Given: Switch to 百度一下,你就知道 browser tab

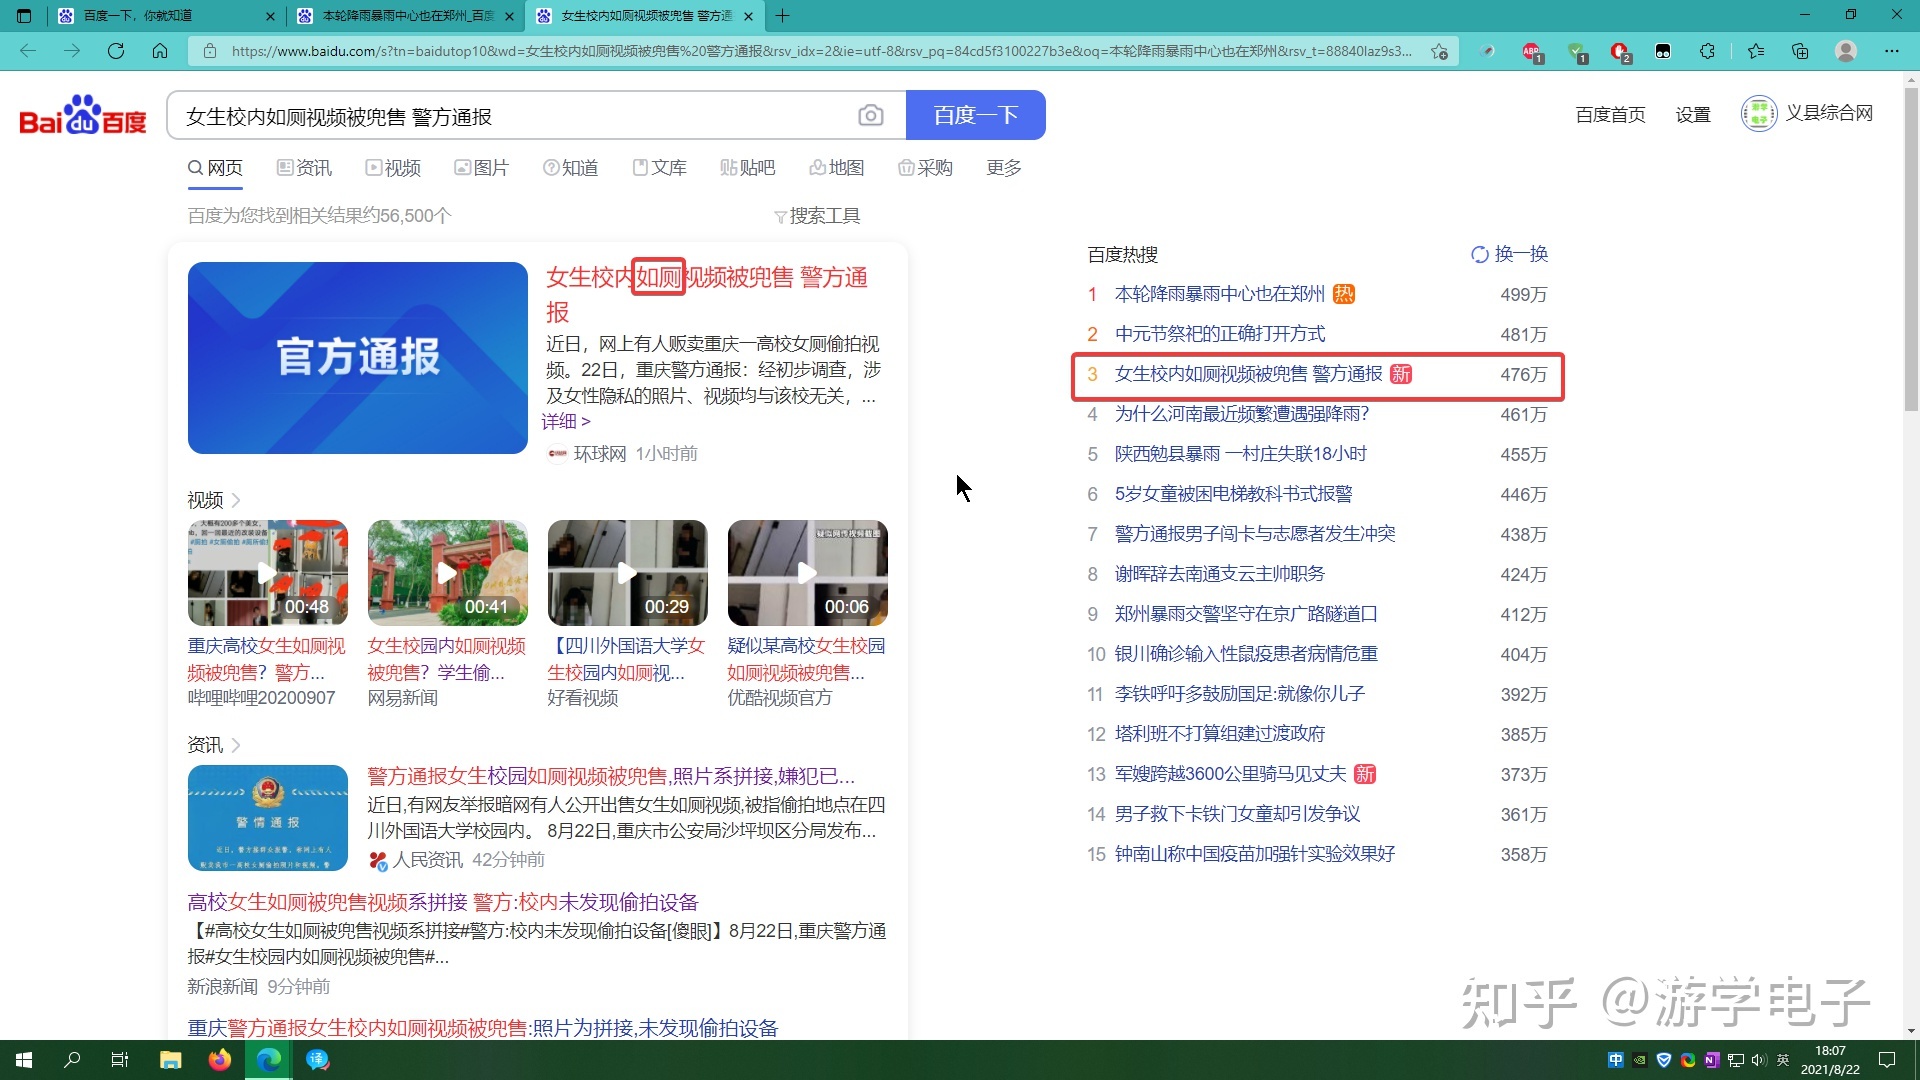Looking at the screenshot, I should point(165,16).
